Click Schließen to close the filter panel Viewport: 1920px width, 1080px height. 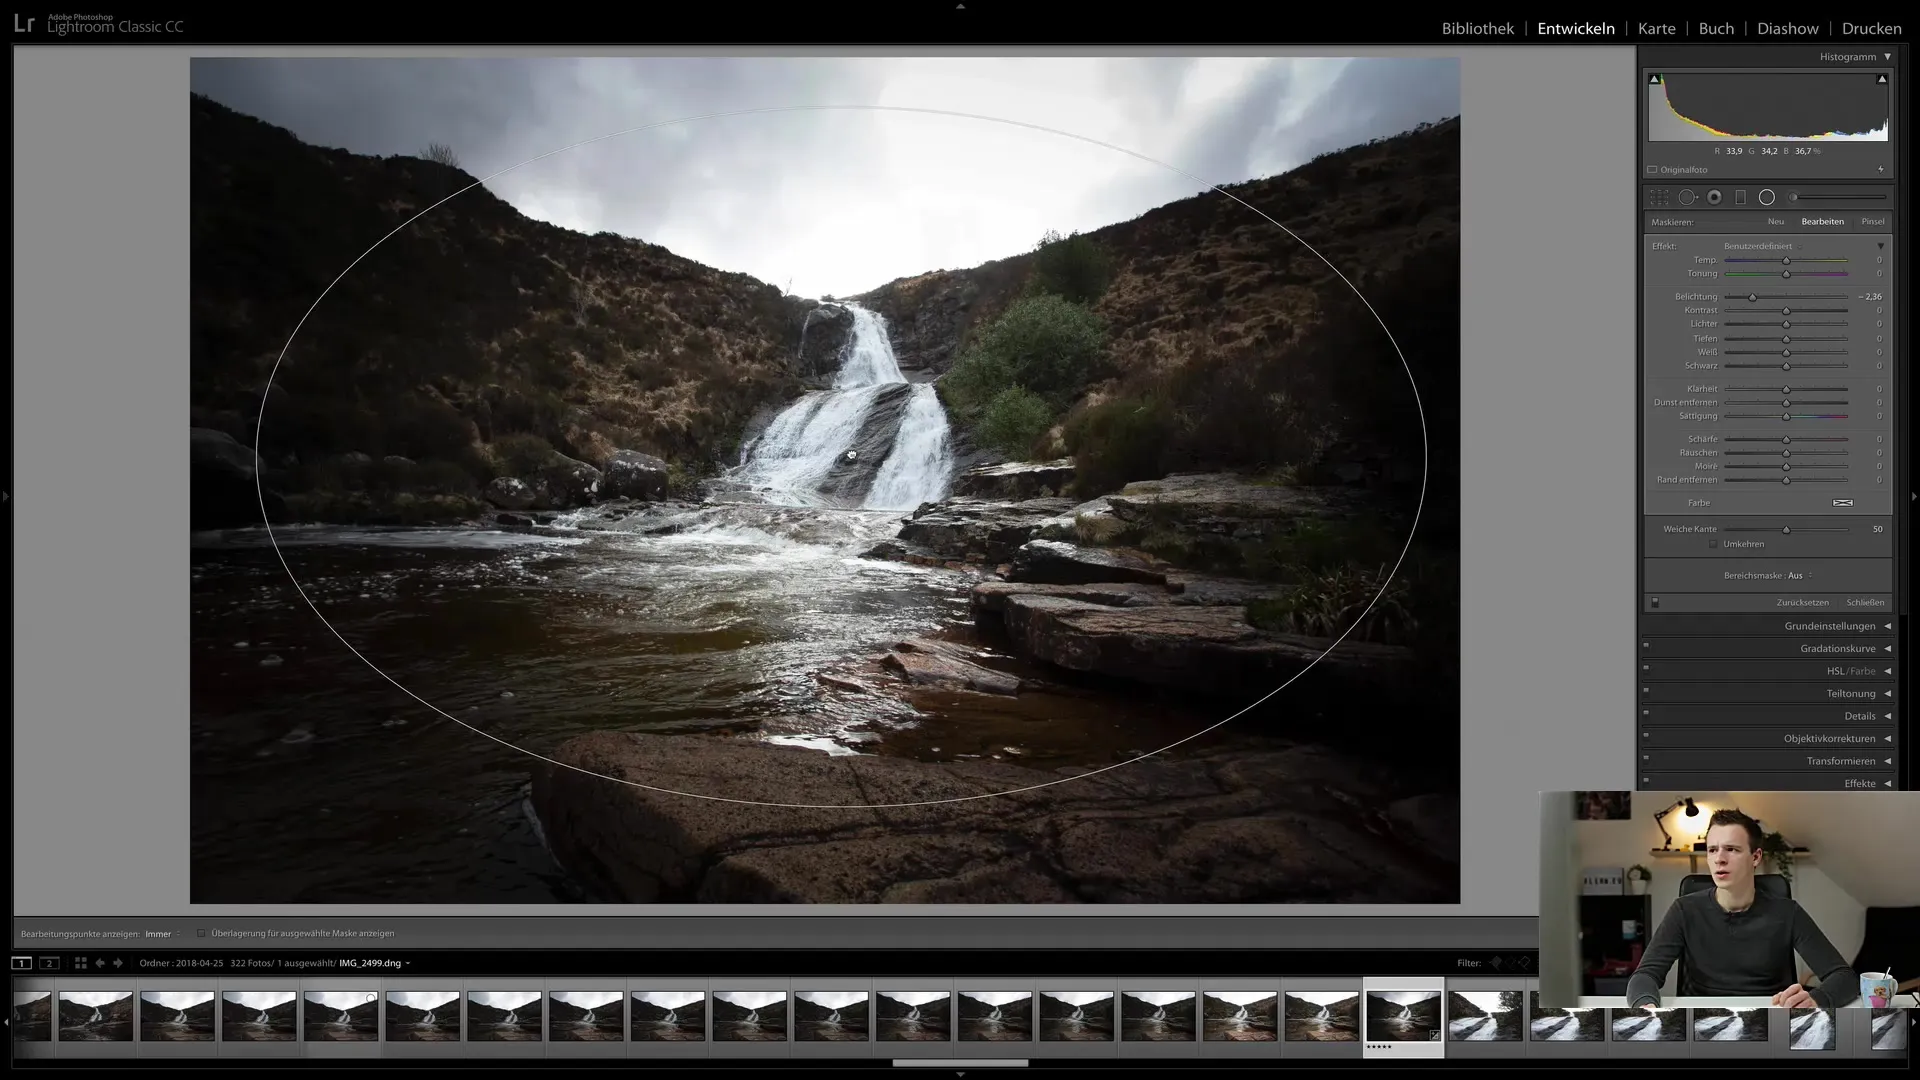[1865, 603]
